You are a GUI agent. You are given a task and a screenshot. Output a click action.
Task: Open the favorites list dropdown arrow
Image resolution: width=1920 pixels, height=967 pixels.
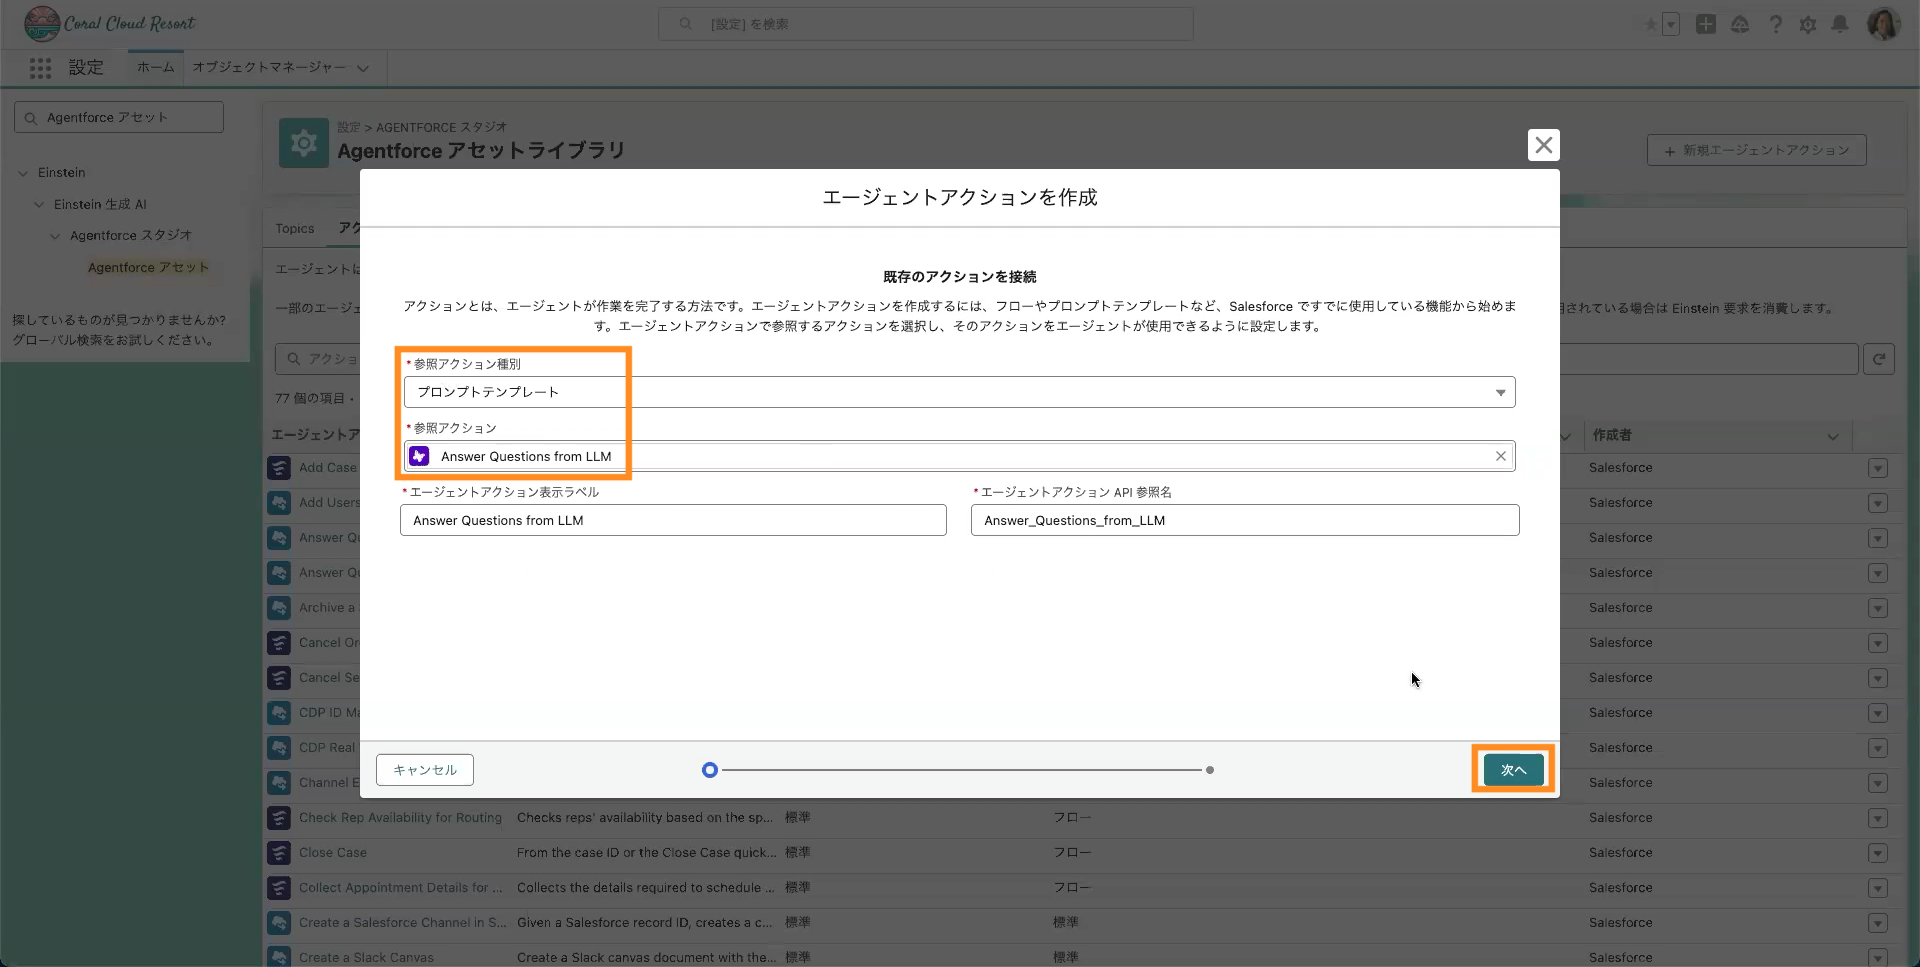[x=1671, y=24]
